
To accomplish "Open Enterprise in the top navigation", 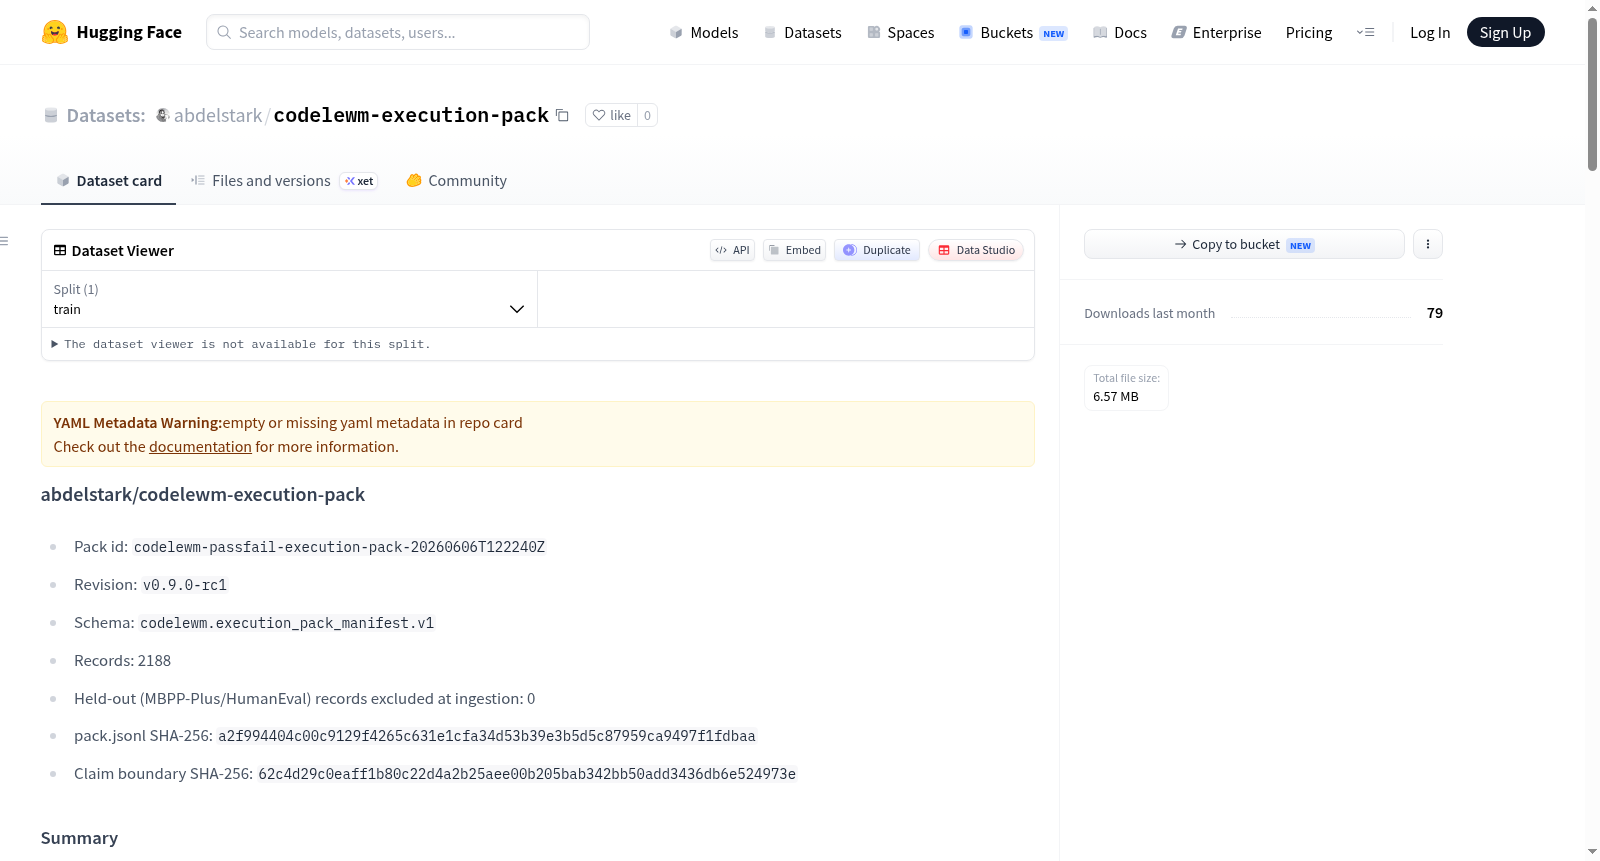I will pyautogui.click(x=1216, y=32).
